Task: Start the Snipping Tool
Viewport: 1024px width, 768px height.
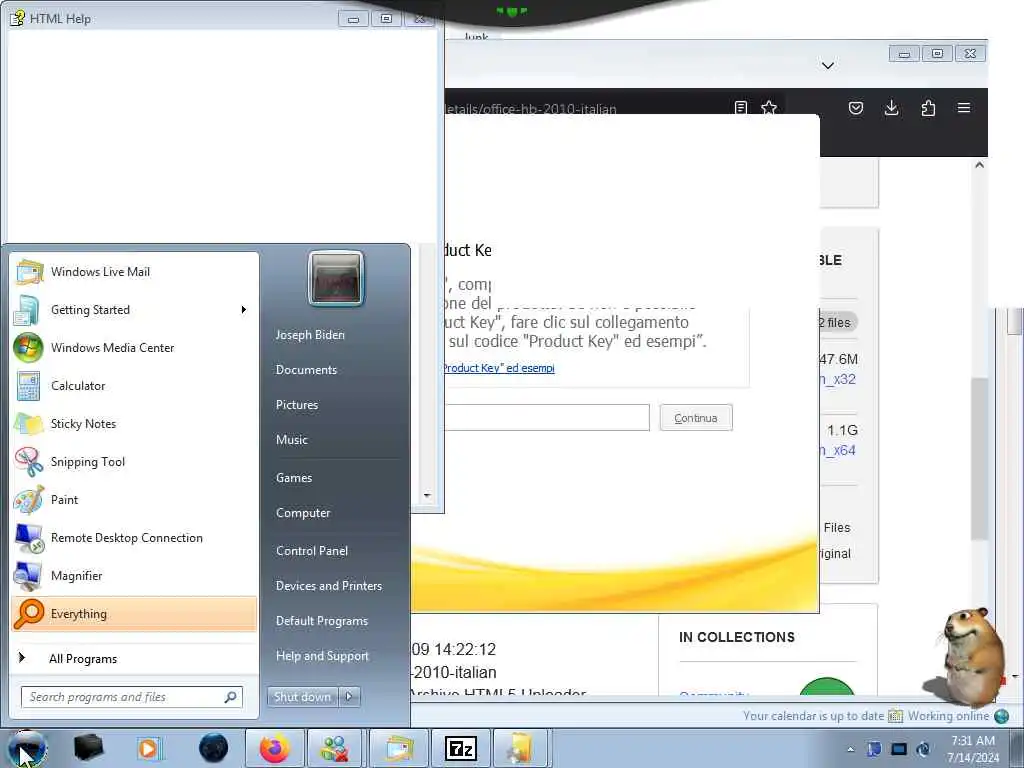Action: [134, 462]
